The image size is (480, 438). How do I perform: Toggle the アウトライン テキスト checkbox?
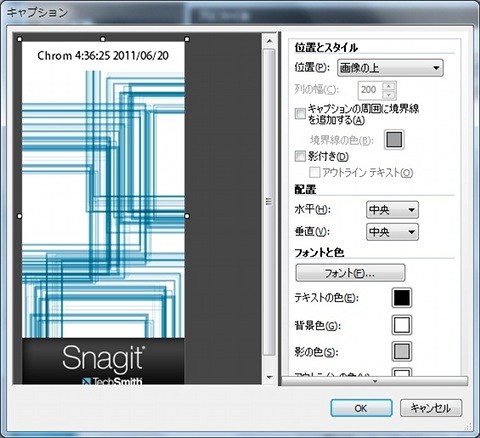pos(315,172)
